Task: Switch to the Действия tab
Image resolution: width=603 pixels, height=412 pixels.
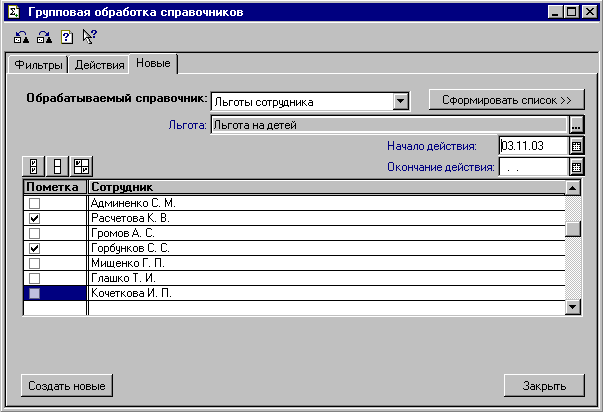Action: (x=99, y=65)
